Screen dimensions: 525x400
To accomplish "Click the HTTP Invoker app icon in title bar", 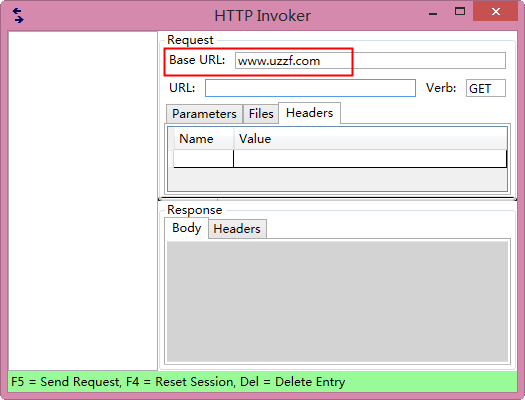I will (x=18, y=15).
